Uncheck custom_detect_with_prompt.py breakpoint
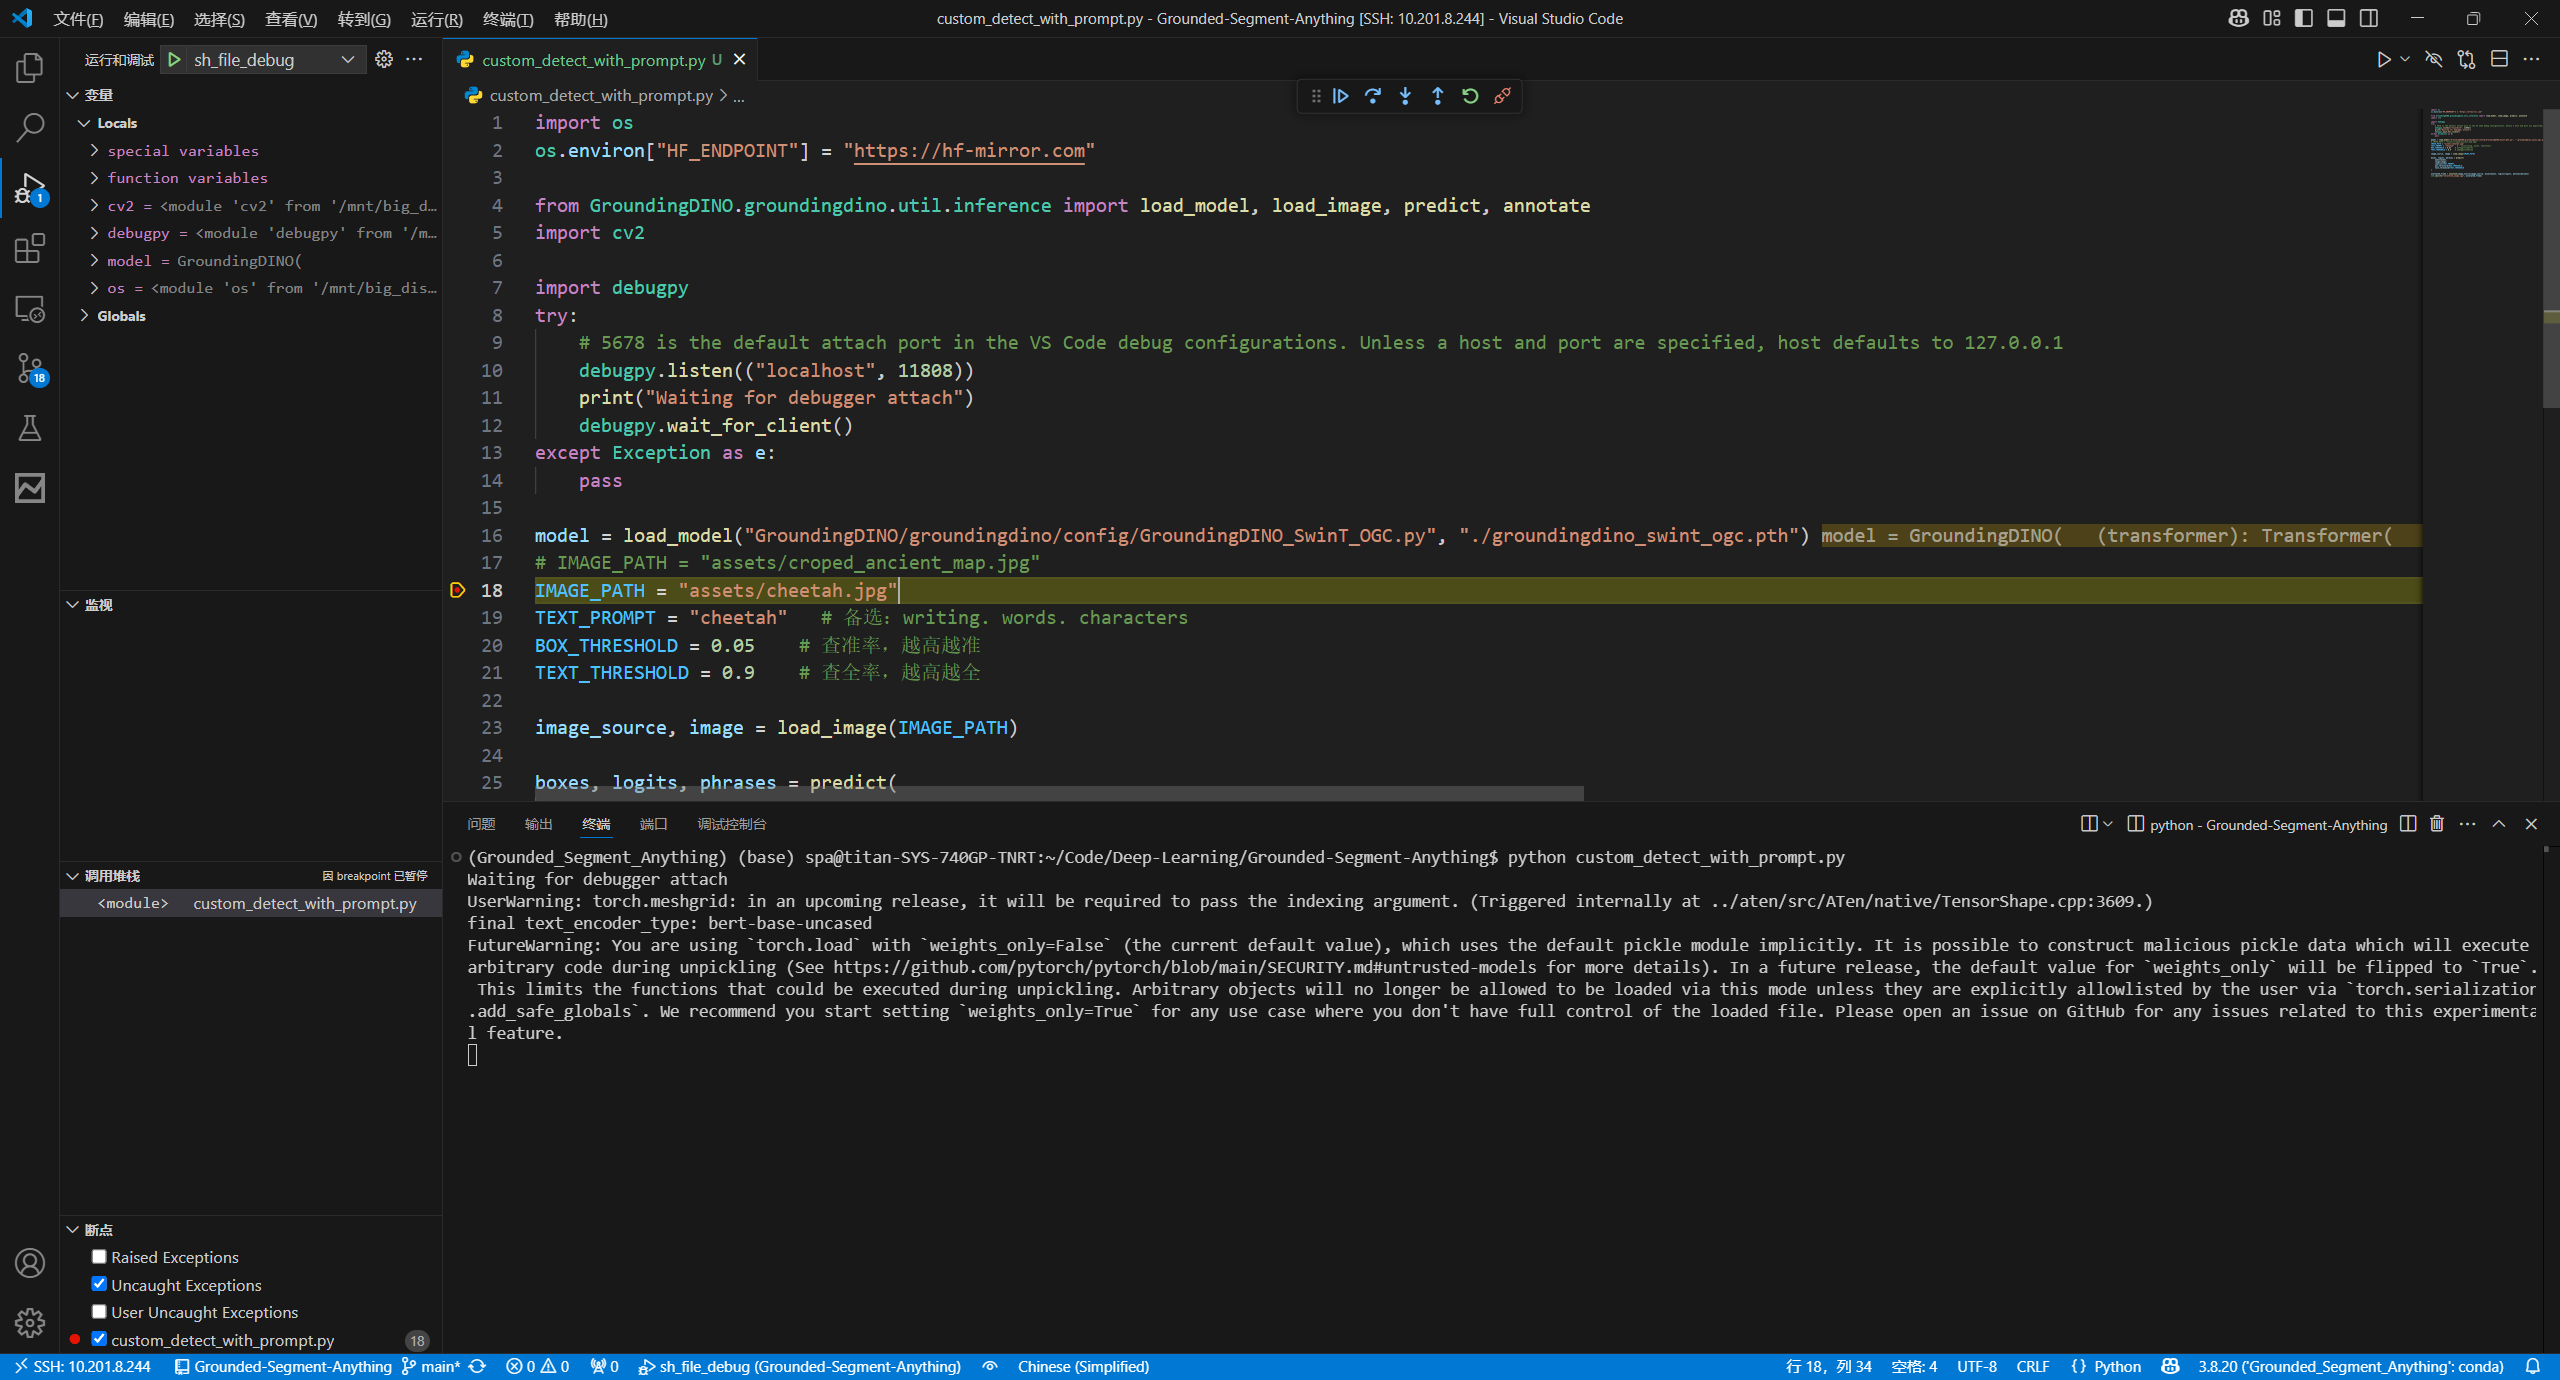This screenshot has width=2560, height=1380. pos(99,1339)
